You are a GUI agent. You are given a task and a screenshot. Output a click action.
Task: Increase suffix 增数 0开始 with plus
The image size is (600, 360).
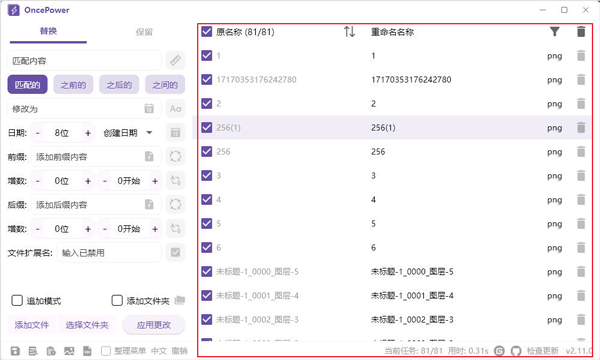point(155,229)
